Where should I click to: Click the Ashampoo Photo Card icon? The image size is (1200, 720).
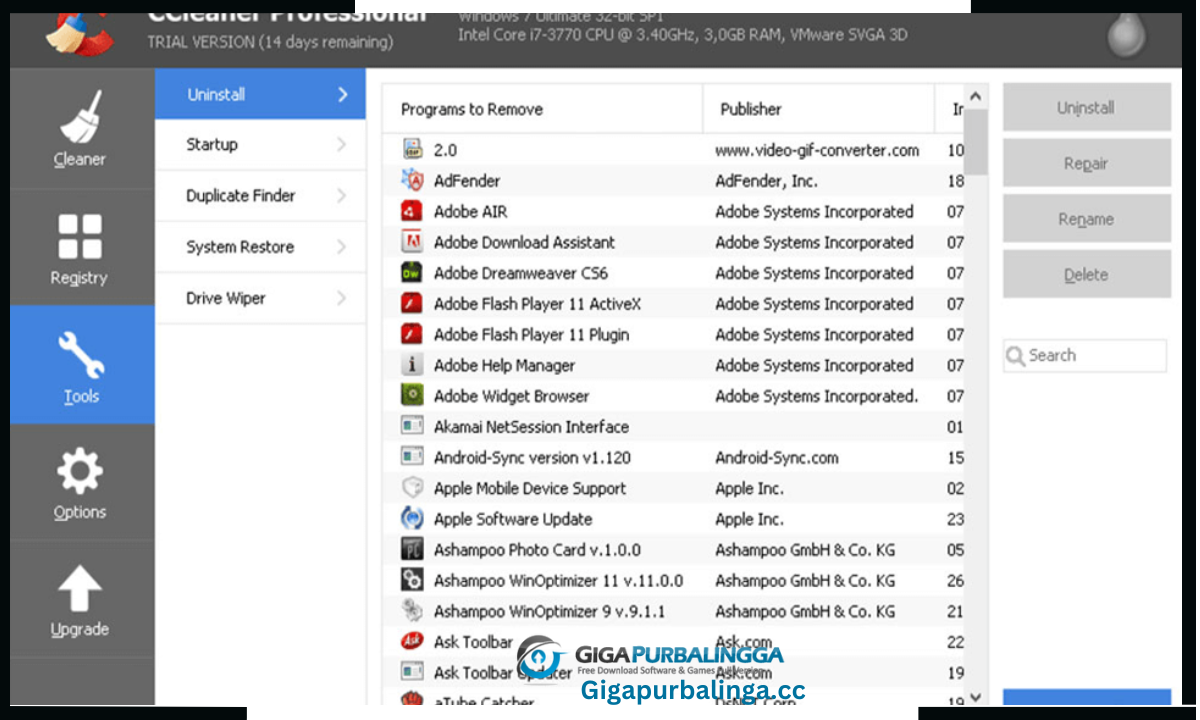412,550
